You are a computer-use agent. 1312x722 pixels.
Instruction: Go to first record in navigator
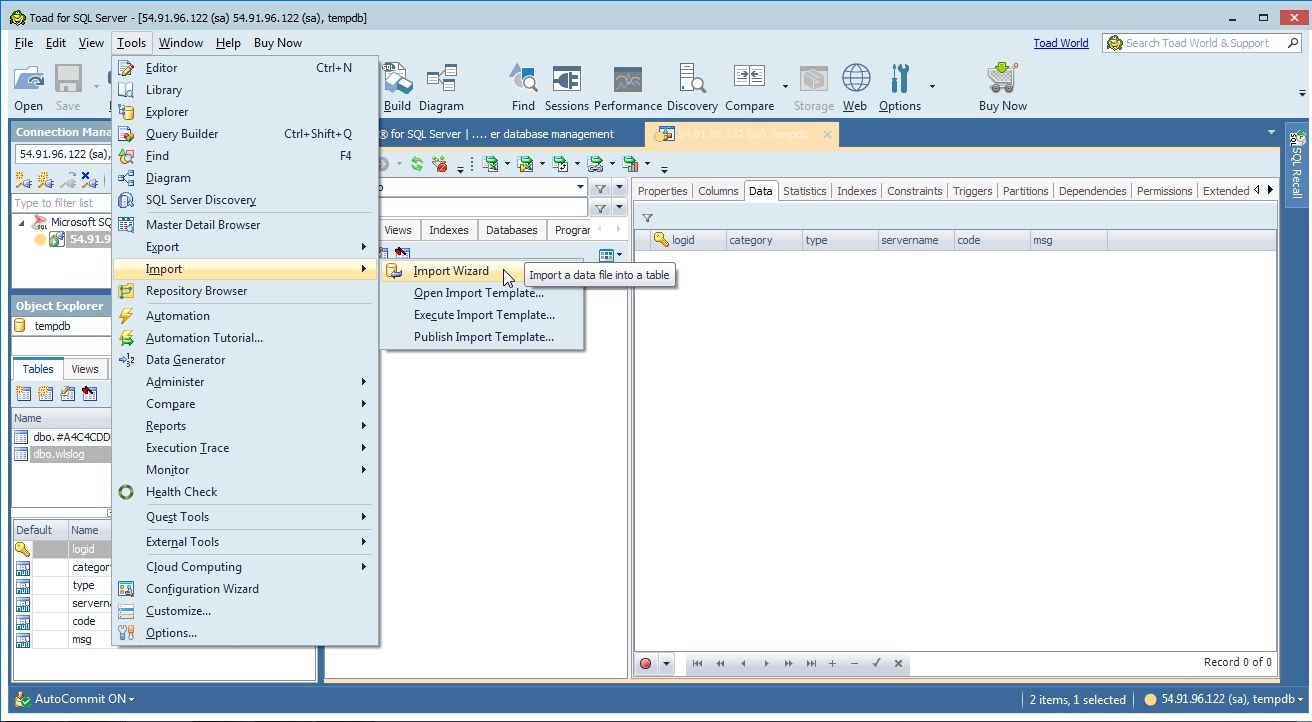click(x=697, y=663)
